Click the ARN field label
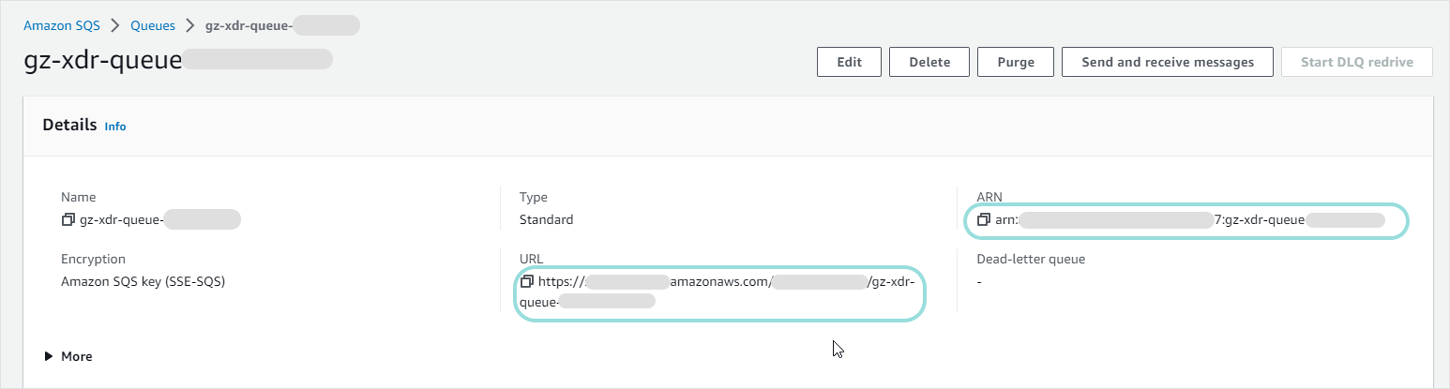The height and width of the screenshot is (389, 1450). 990,197
